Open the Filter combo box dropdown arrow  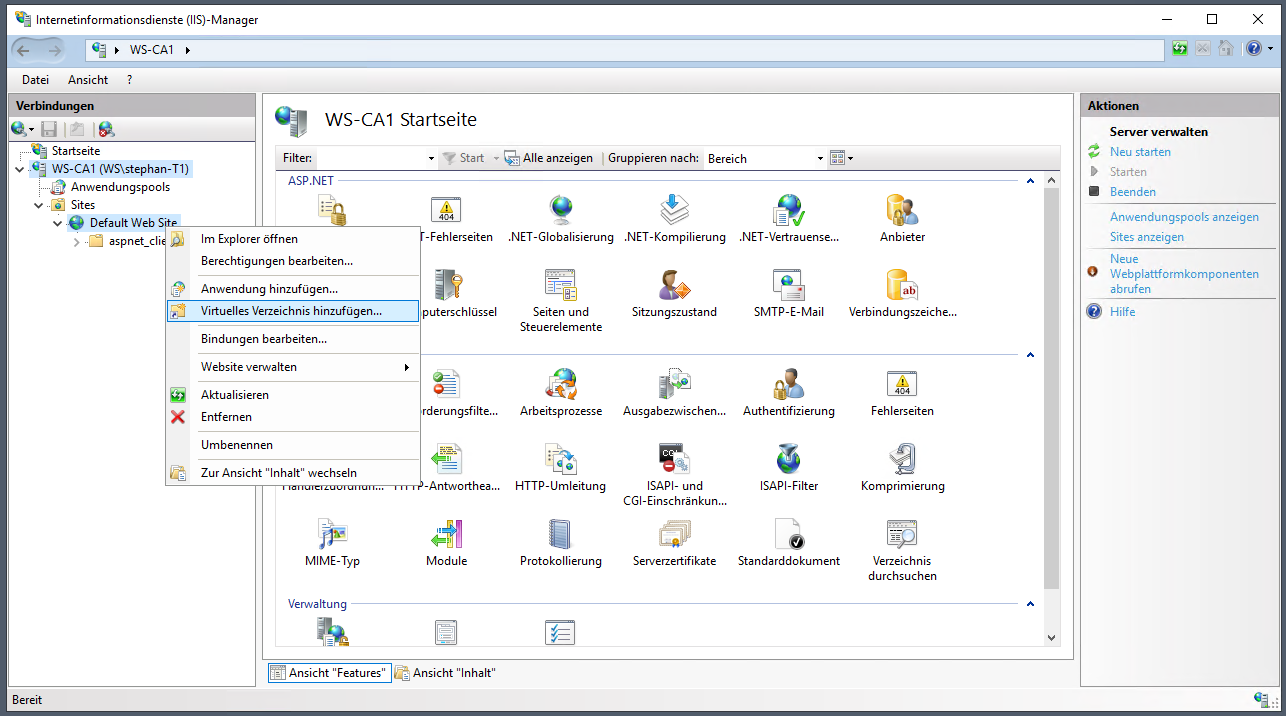(431, 158)
